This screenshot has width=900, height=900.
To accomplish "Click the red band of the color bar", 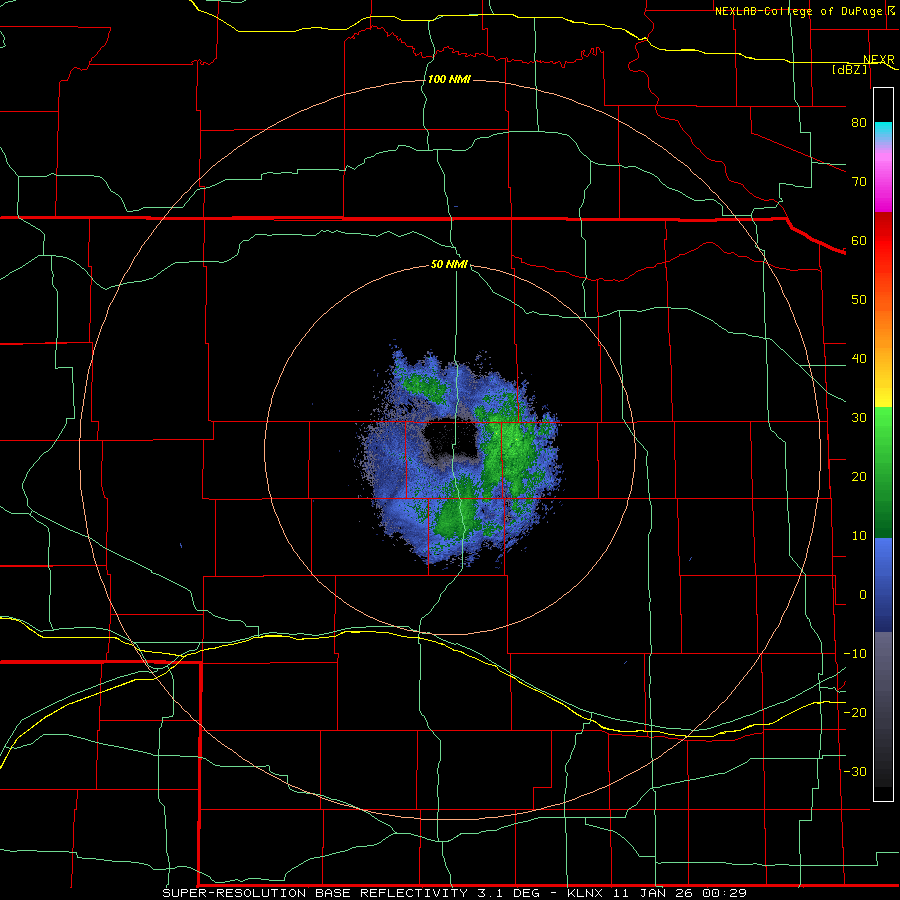I will click(883, 241).
